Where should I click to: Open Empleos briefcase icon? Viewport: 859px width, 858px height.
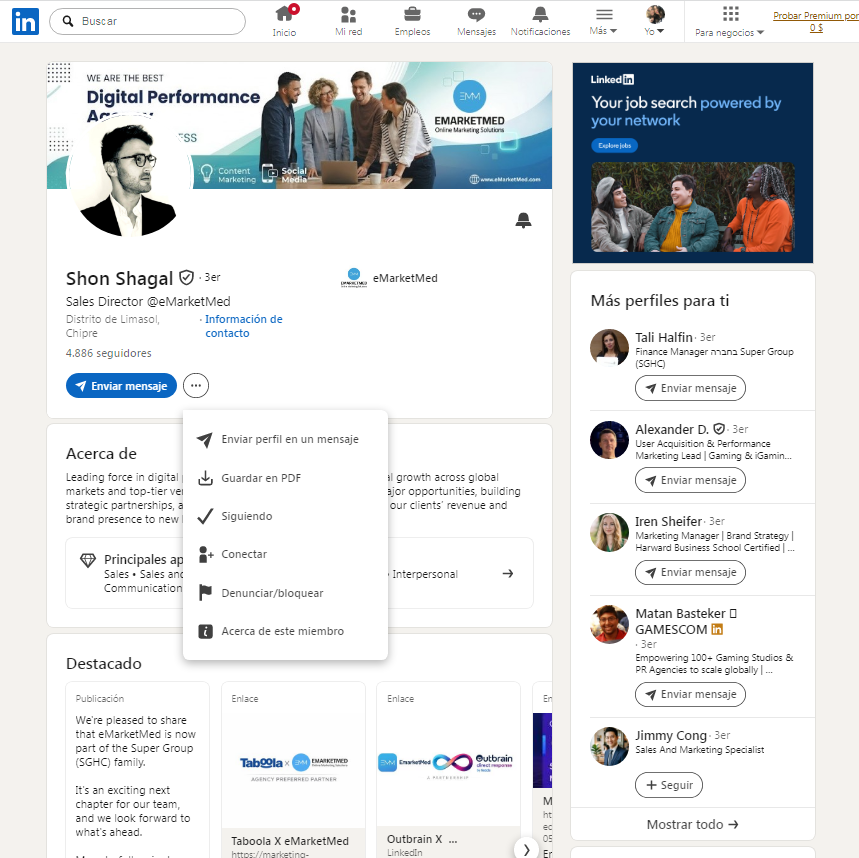[x=413, y=21]
